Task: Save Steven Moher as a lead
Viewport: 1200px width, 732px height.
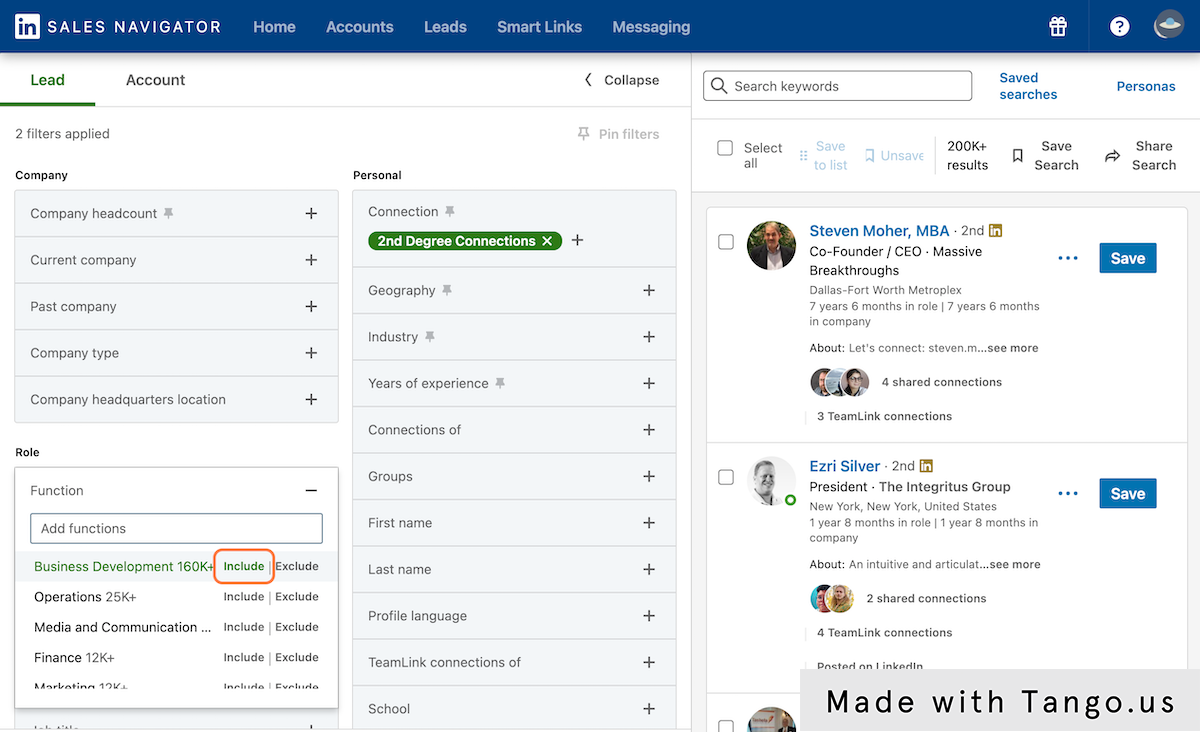Action: tap(1128, 258)
